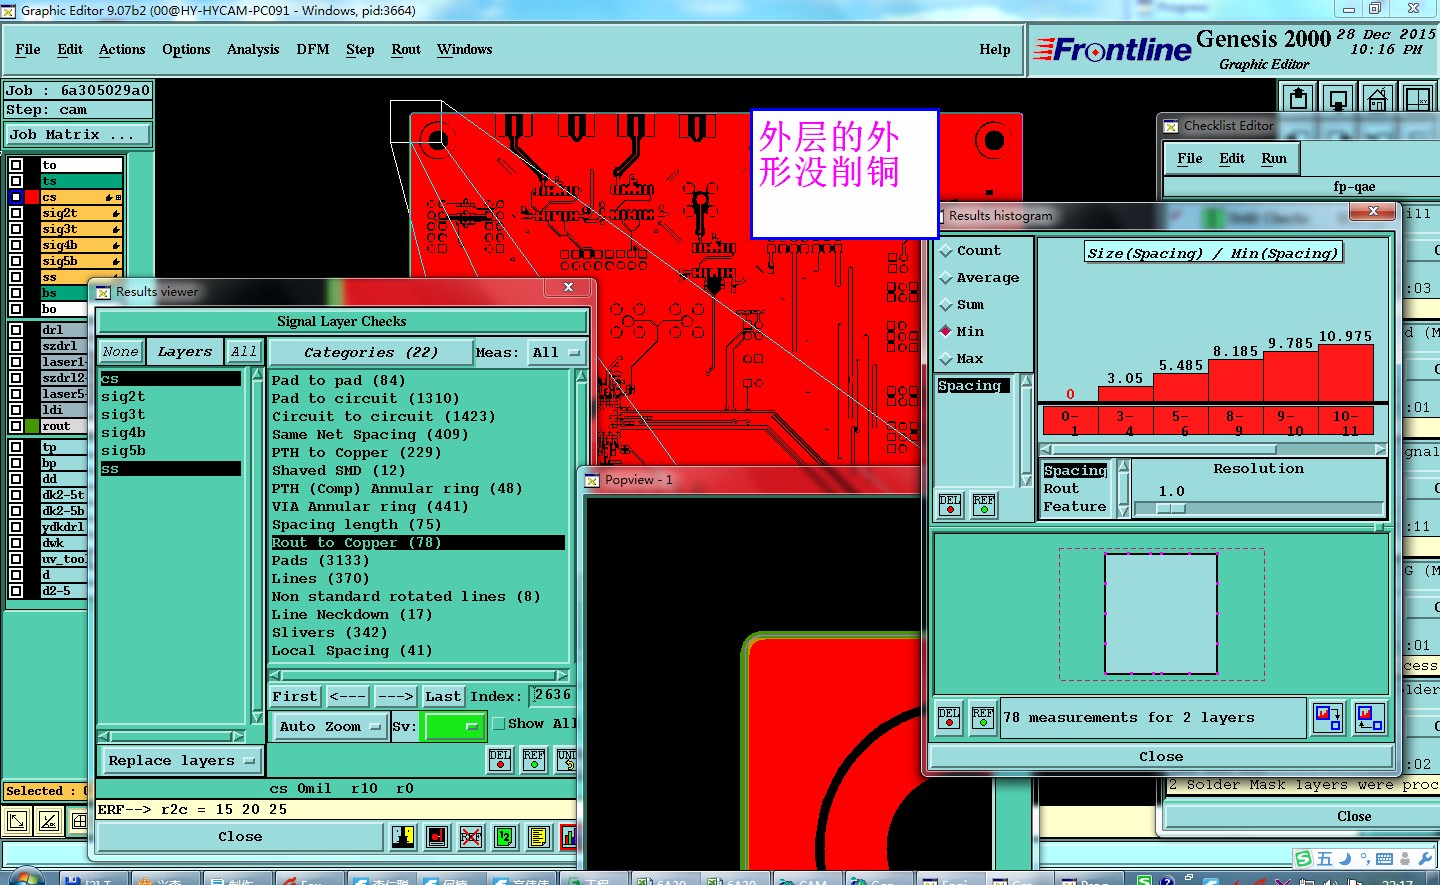Click scroll-up arrow of Spacing/Rout/Feature list
1440x885 pixels.
click(1123, 466)
